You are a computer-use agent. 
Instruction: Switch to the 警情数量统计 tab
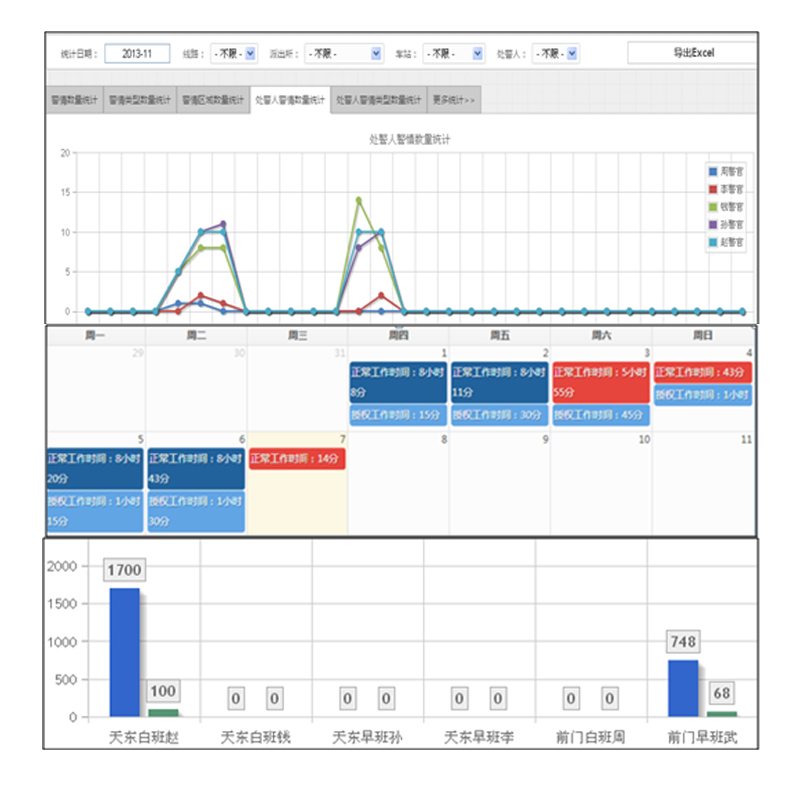(x=73, y=100)
